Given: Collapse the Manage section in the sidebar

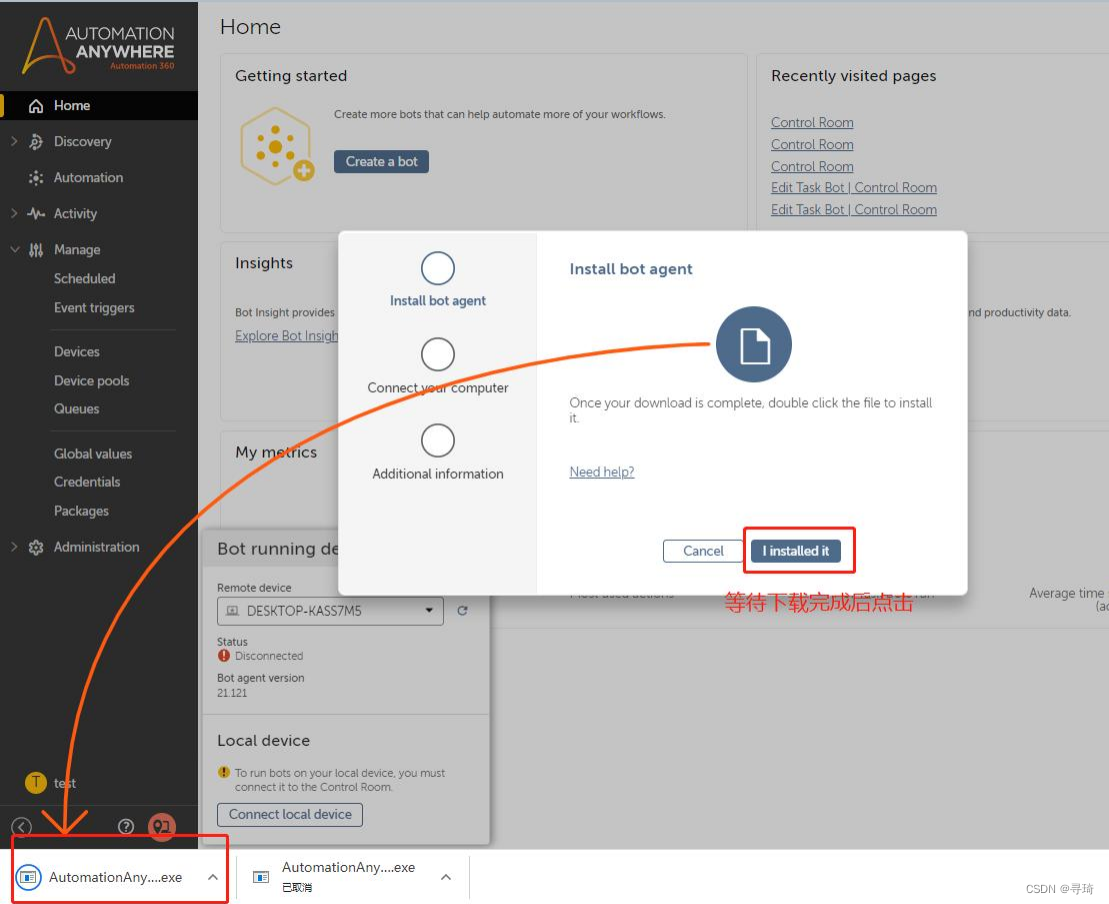Looking at the screenshot, I should point(14,249).
